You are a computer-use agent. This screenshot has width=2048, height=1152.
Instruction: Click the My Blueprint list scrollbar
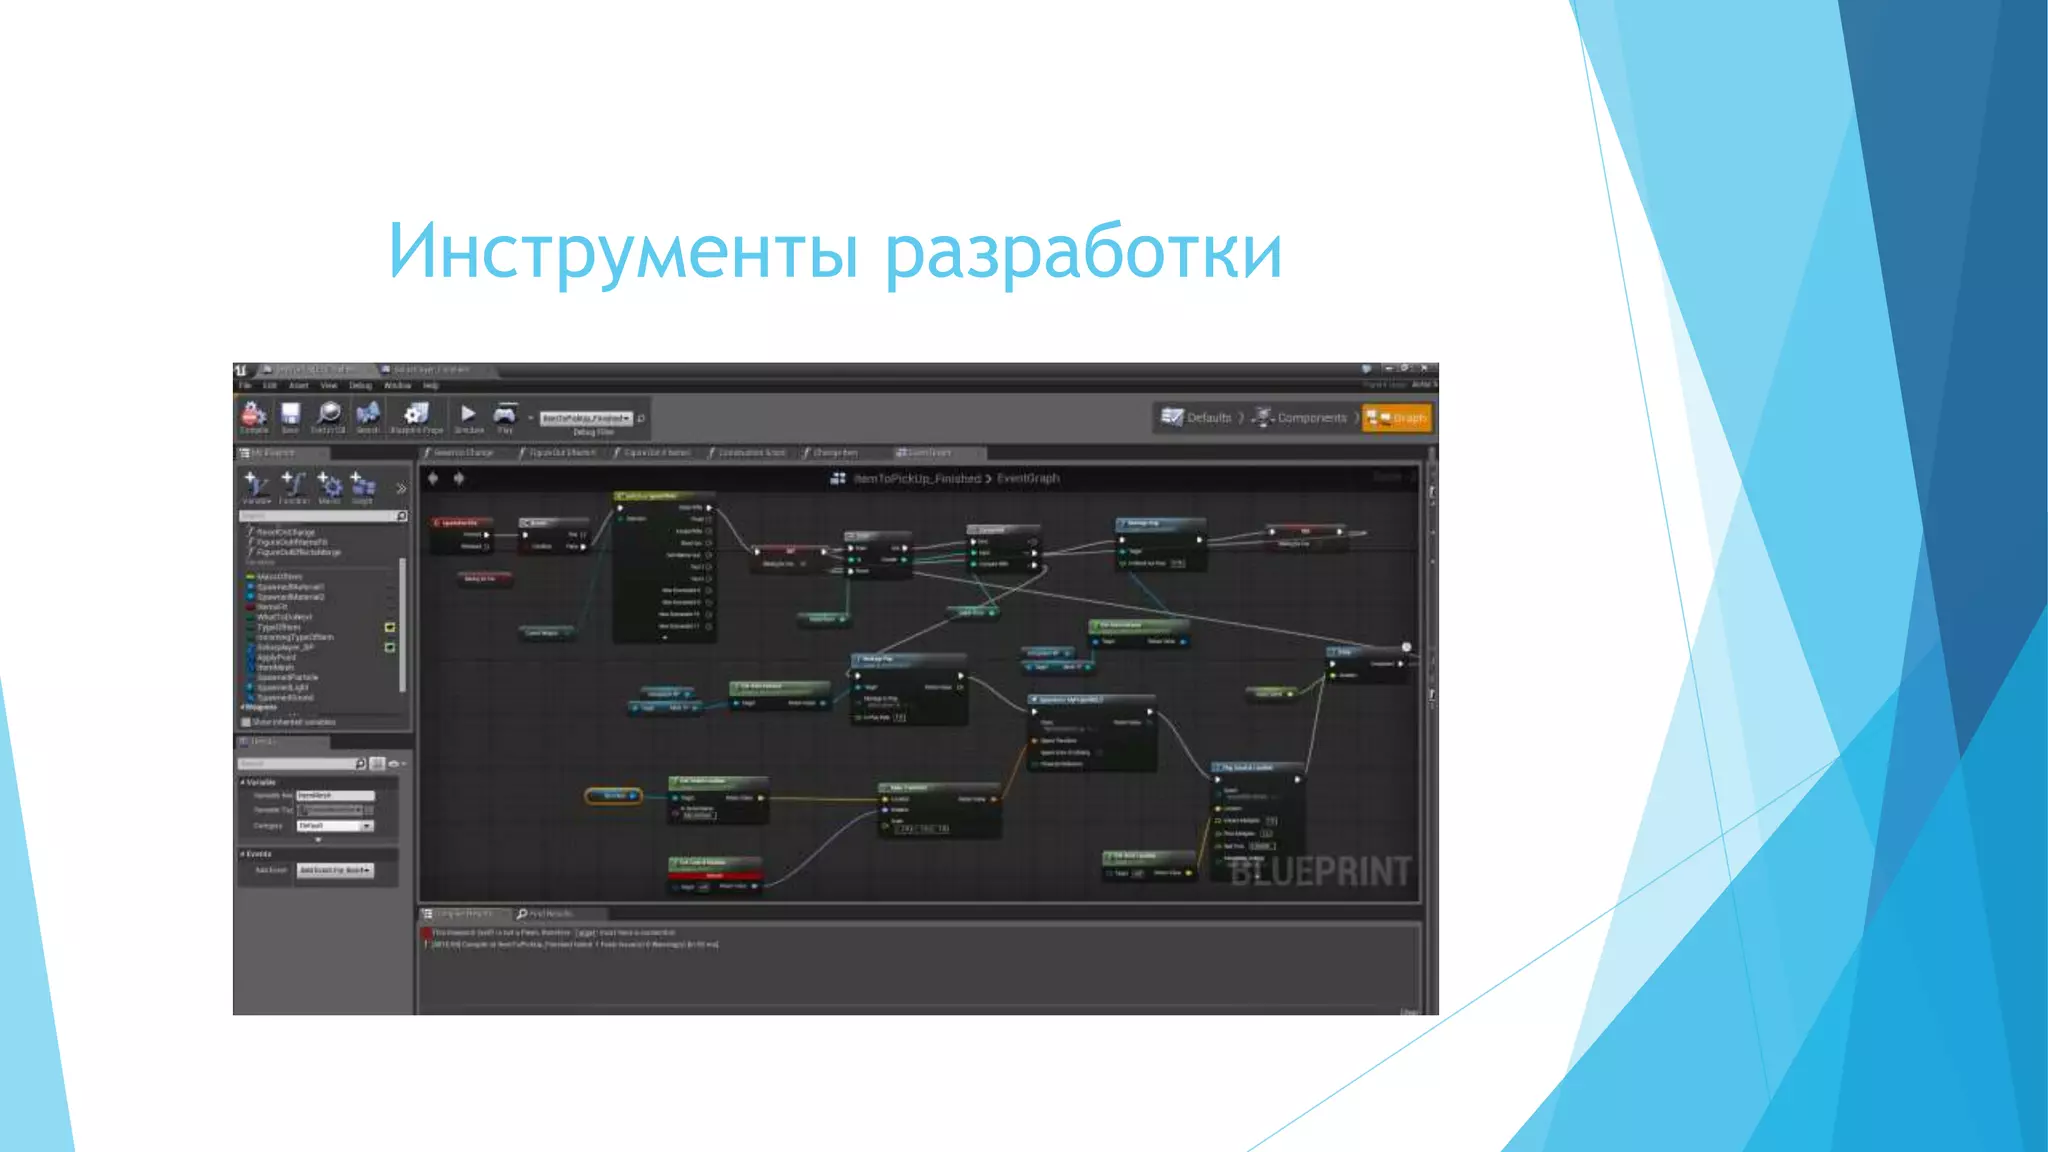tap(402, 625)
